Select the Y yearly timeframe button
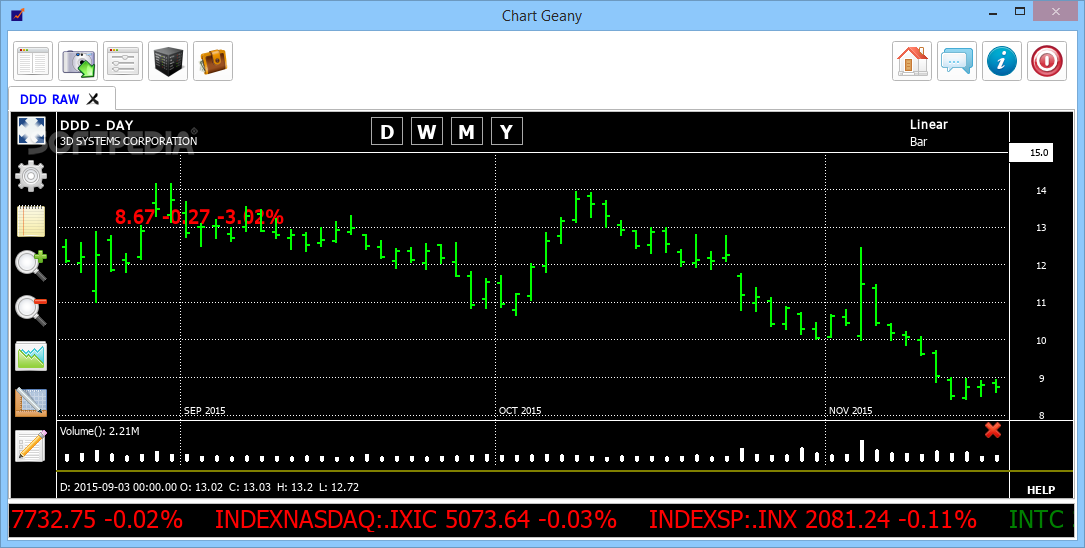 (x=507, y=131)
